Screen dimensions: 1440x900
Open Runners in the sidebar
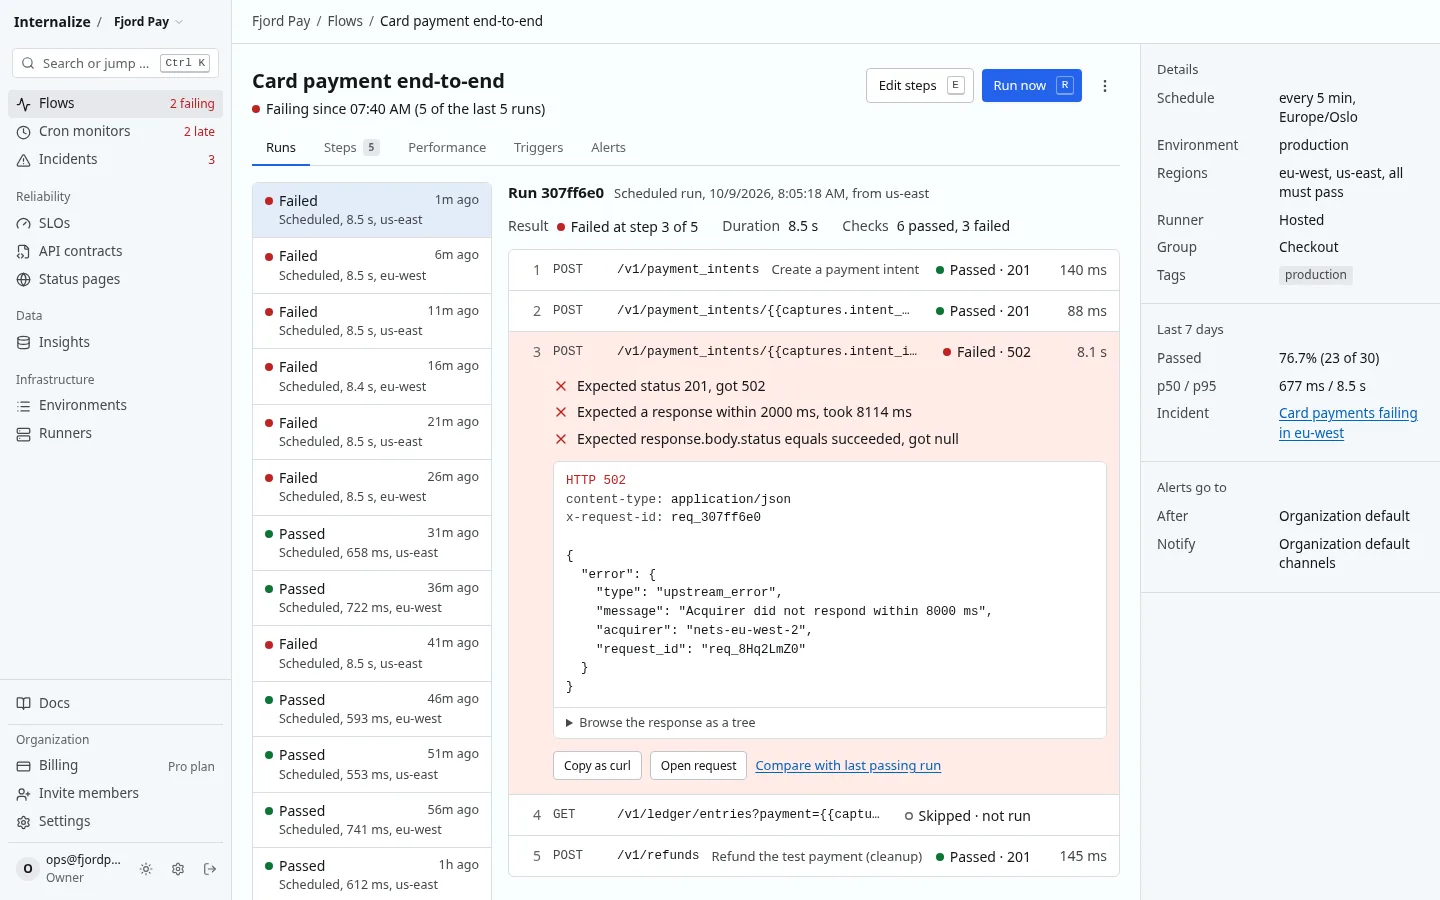[115, 433]
